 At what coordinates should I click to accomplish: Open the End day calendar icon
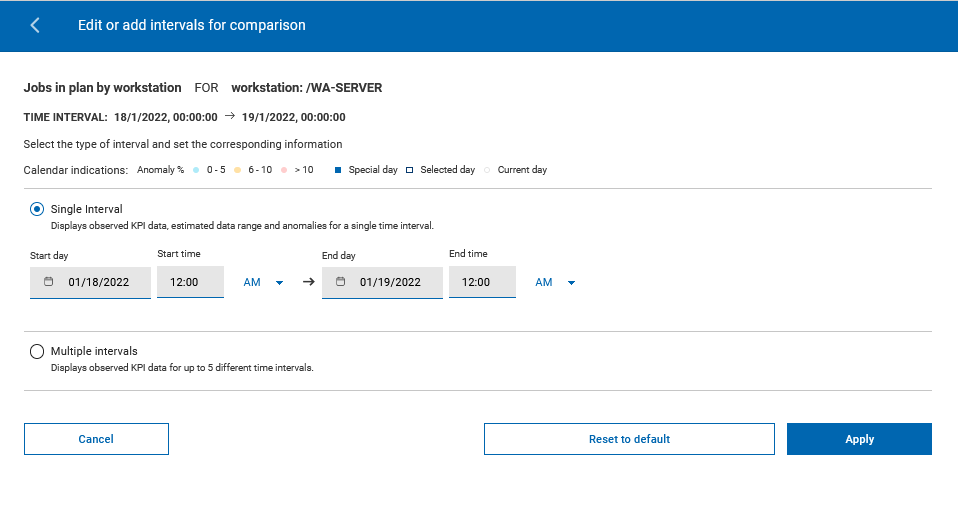click(x=340, y=282)
